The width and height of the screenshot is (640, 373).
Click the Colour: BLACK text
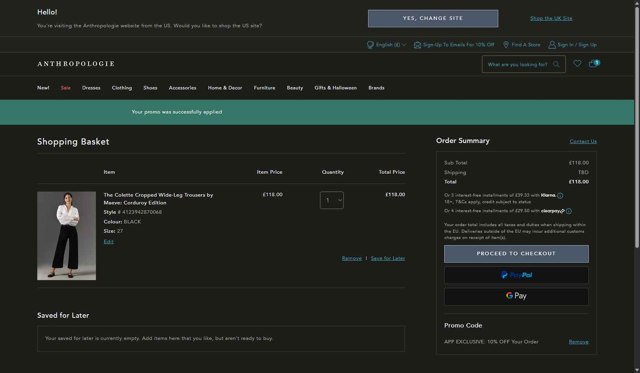(x=122, y=222)
